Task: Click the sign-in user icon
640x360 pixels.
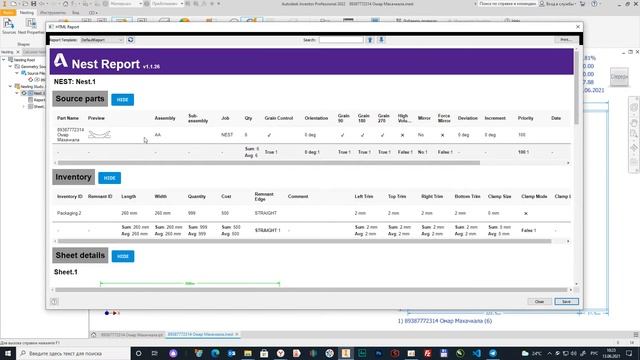Action: [x=542, y=4]
